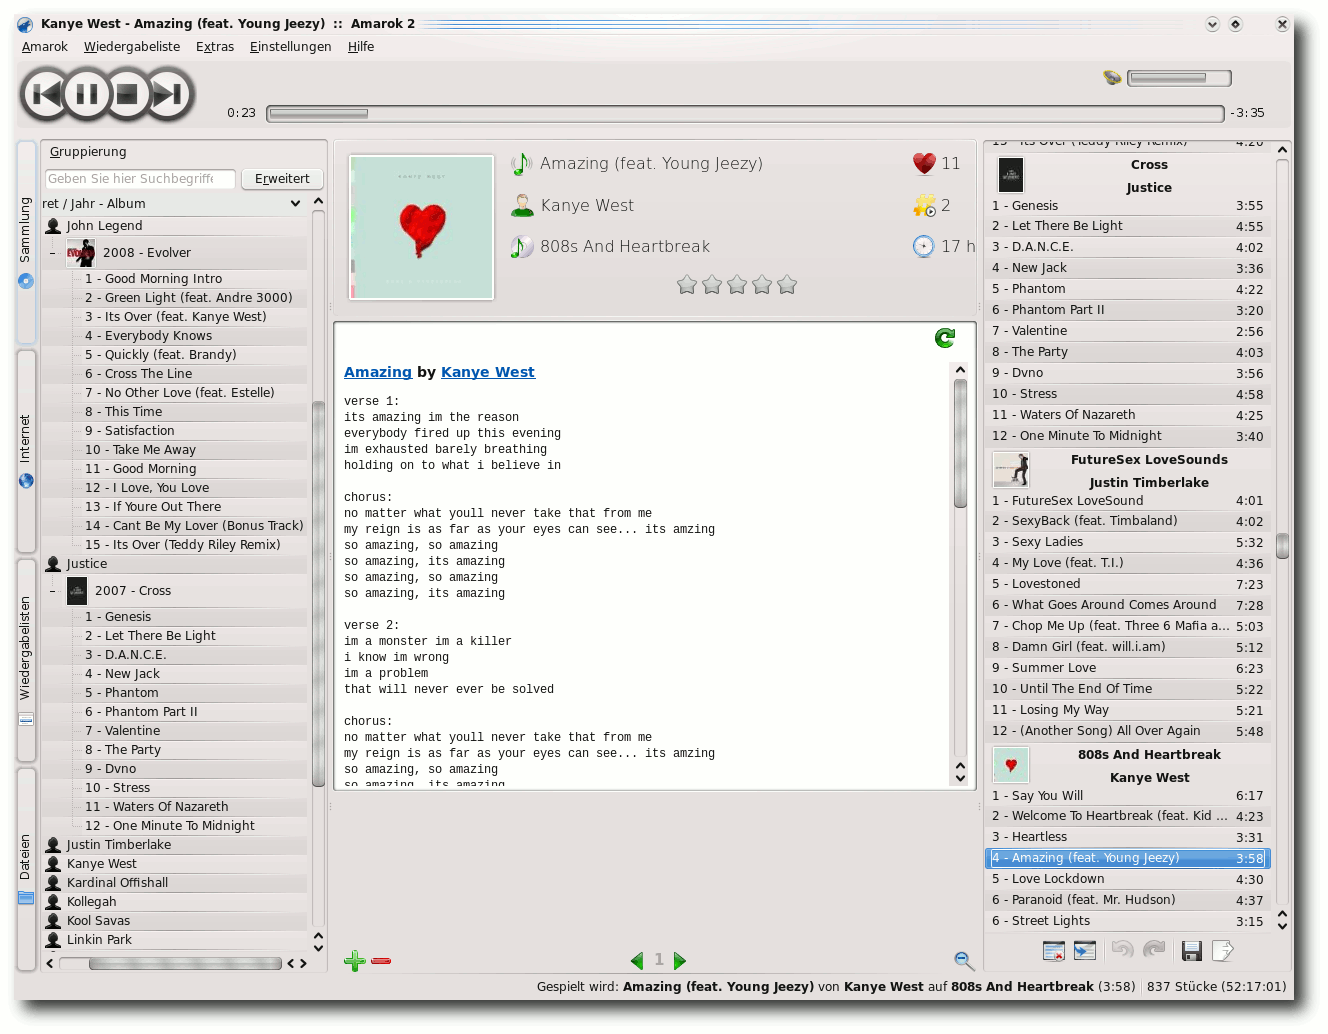Click the person icon beside John Legend
Image resolution: width=1328 pixels, height=1034 pixels.
[53, 226]
